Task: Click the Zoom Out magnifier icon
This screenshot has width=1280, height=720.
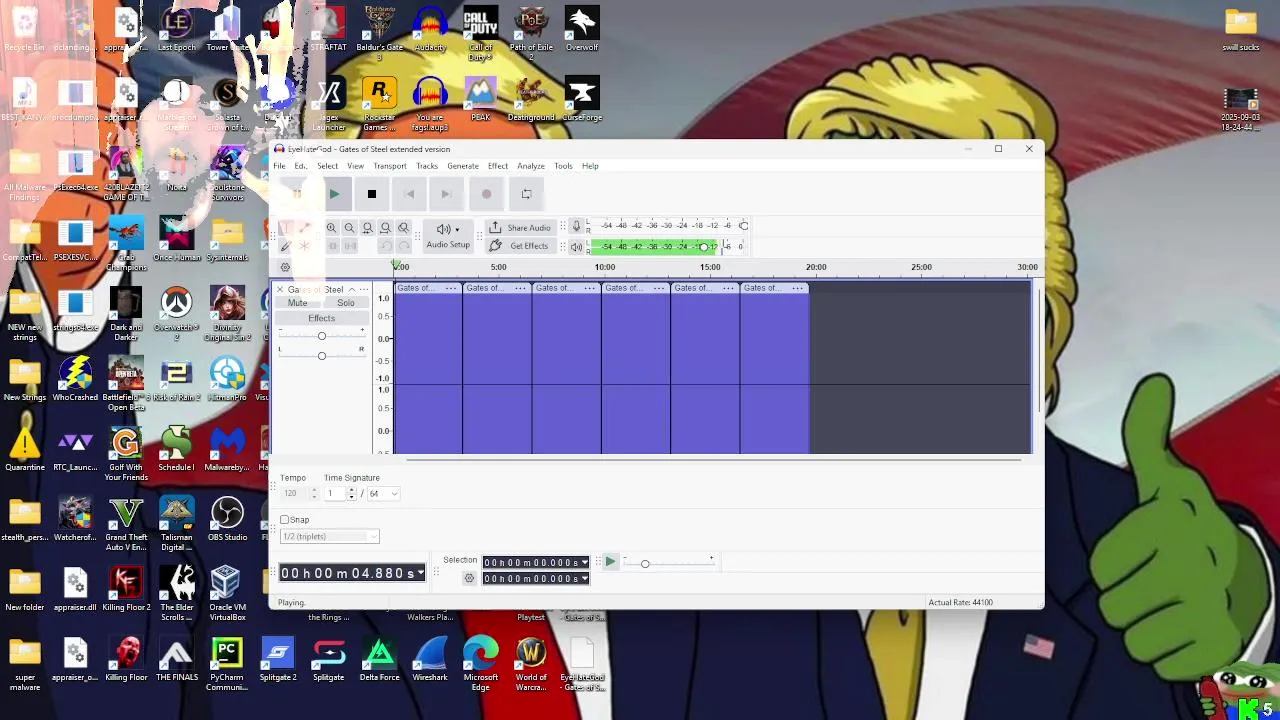Action: click(349, 228)
